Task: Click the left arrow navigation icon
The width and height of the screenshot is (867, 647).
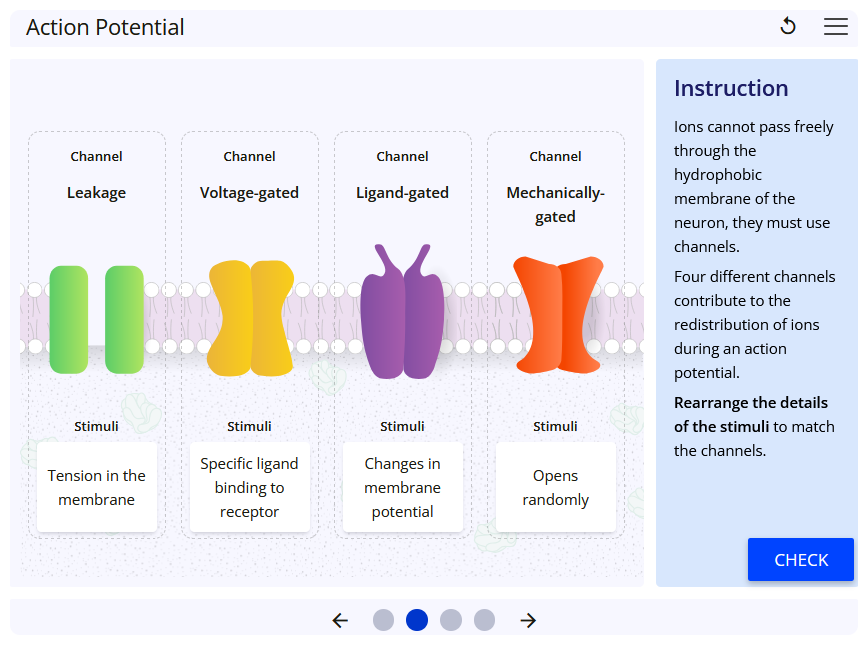Action: pyautogui.click(x=340, y=620)
